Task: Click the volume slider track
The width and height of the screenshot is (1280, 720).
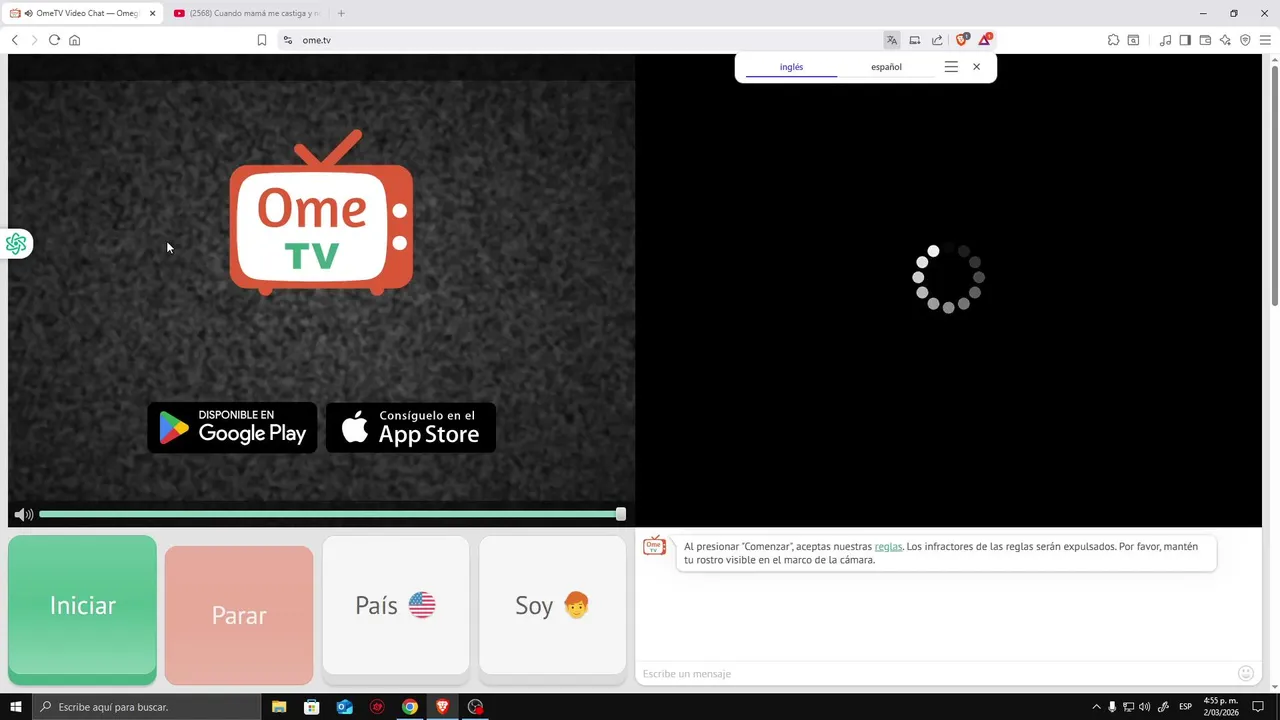Action: 330,514
